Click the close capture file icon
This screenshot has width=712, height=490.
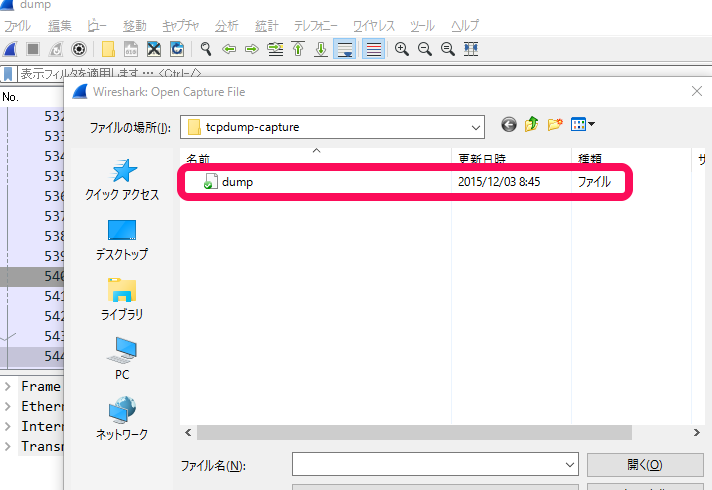[x=154, y=49]
